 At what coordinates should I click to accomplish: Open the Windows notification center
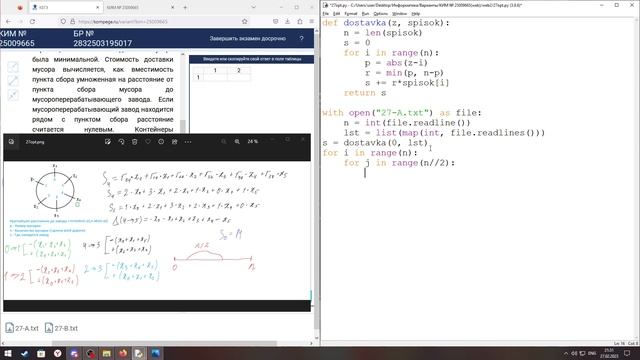(627, 353)
